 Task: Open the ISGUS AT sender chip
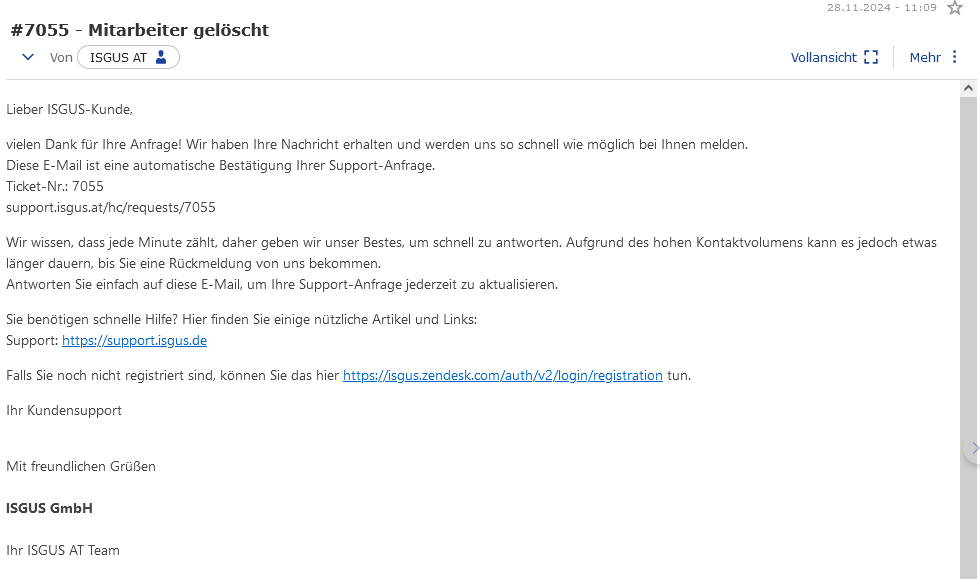click(128, 58)
